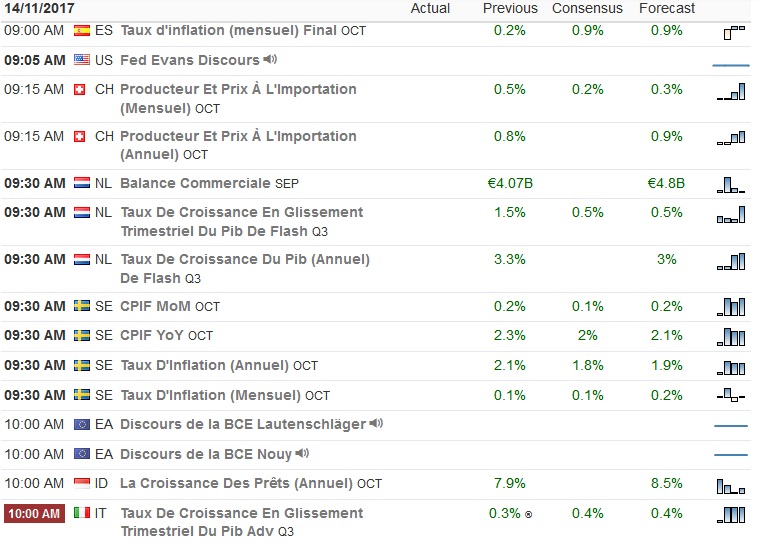Open mini chart for CPIF MoM row
Image resolution: width=762 pixels, height=544 pixels.
[x=731, y=307]
